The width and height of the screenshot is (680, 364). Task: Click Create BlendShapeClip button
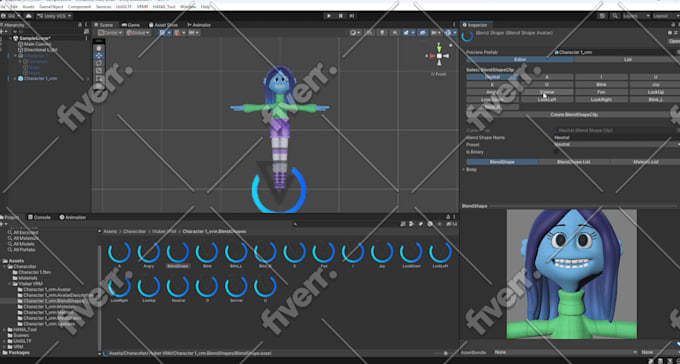click(x=573, y=115)
